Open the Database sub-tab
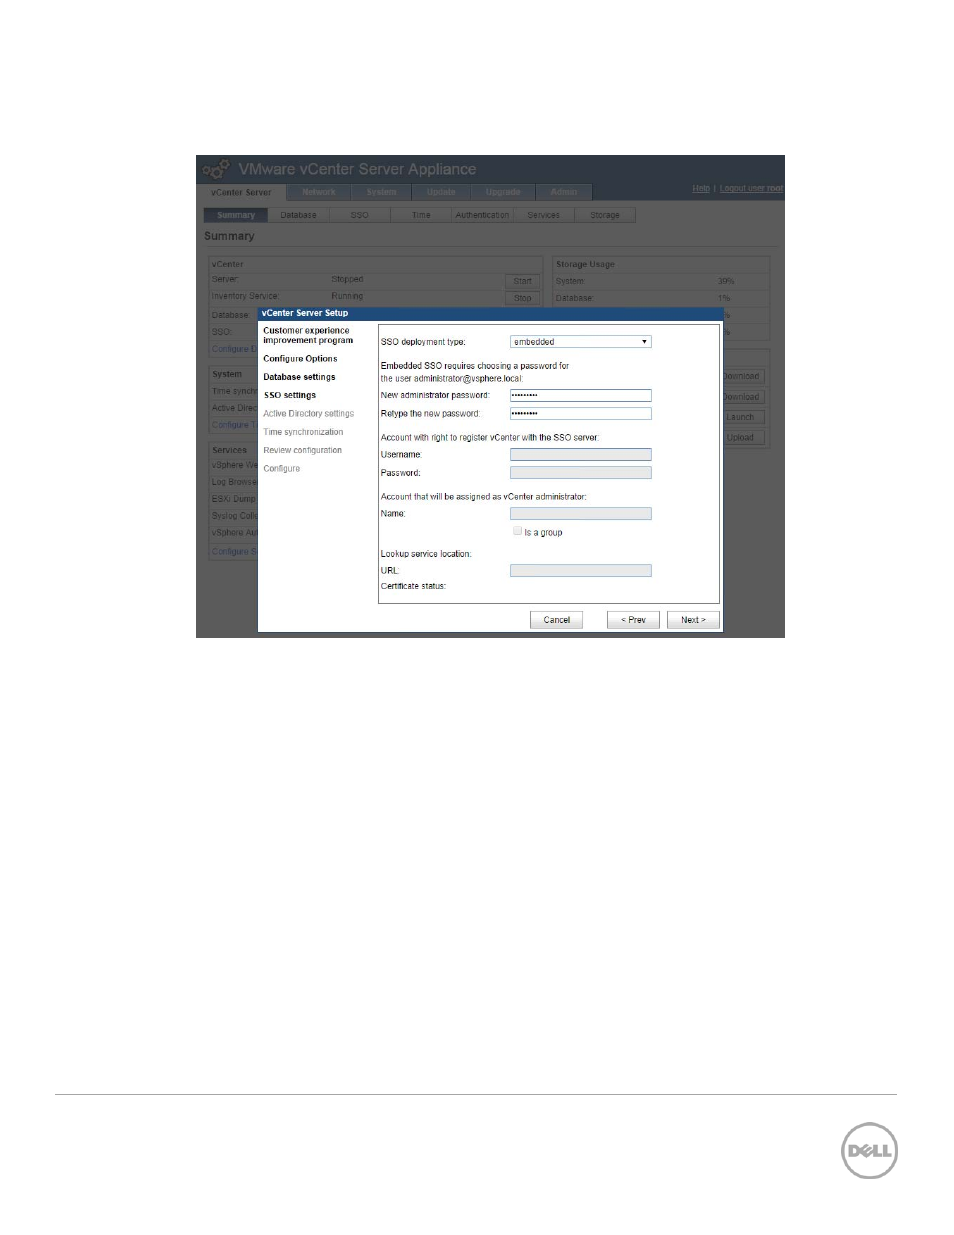The image size is (954, 1235). click(298, 215)
